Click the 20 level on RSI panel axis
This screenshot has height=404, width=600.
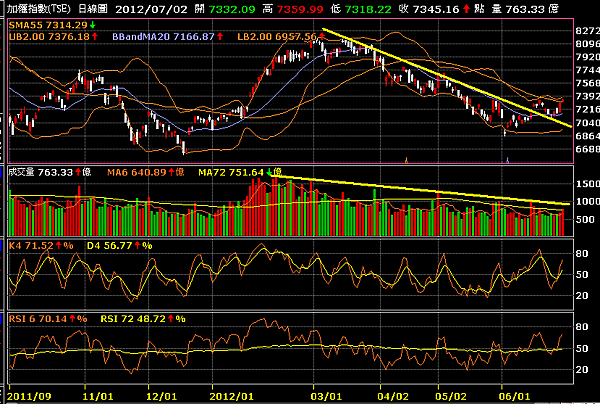coord(582,370)
